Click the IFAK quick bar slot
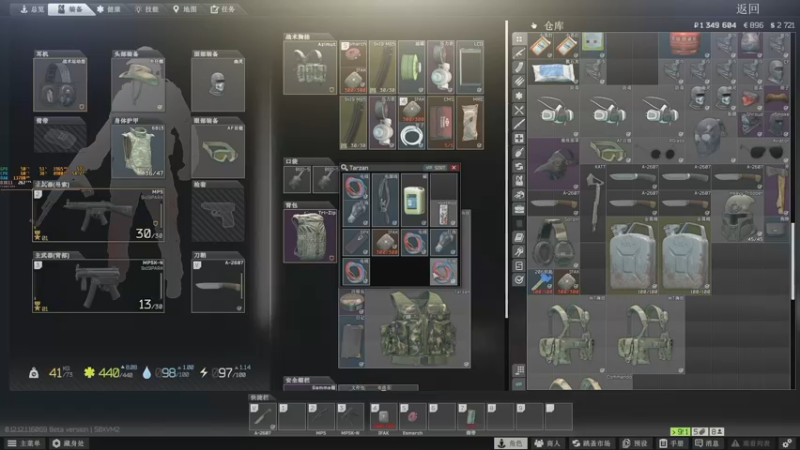The image size is (800, 450). coord(384,416)
